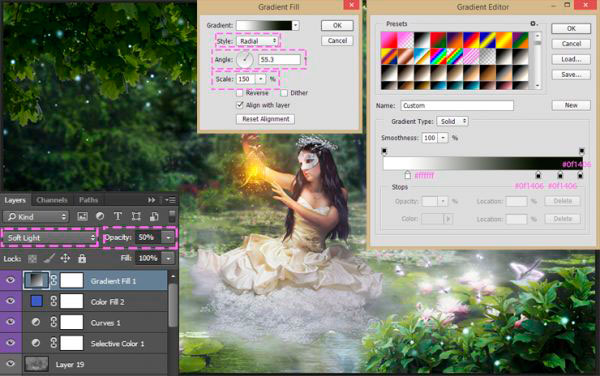Screen dimensions: 600x376
Task: Filter layers by smart object icon
Action: (154, 216)
